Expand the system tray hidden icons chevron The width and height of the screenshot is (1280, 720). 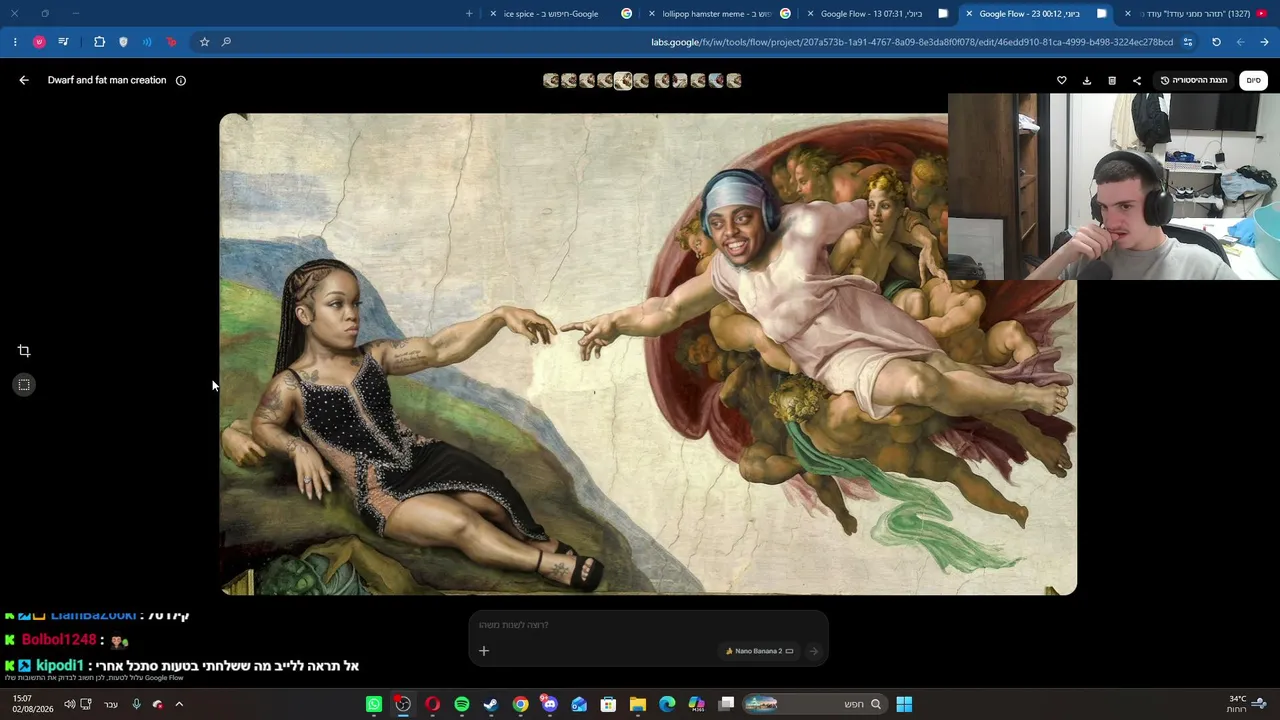179,704
